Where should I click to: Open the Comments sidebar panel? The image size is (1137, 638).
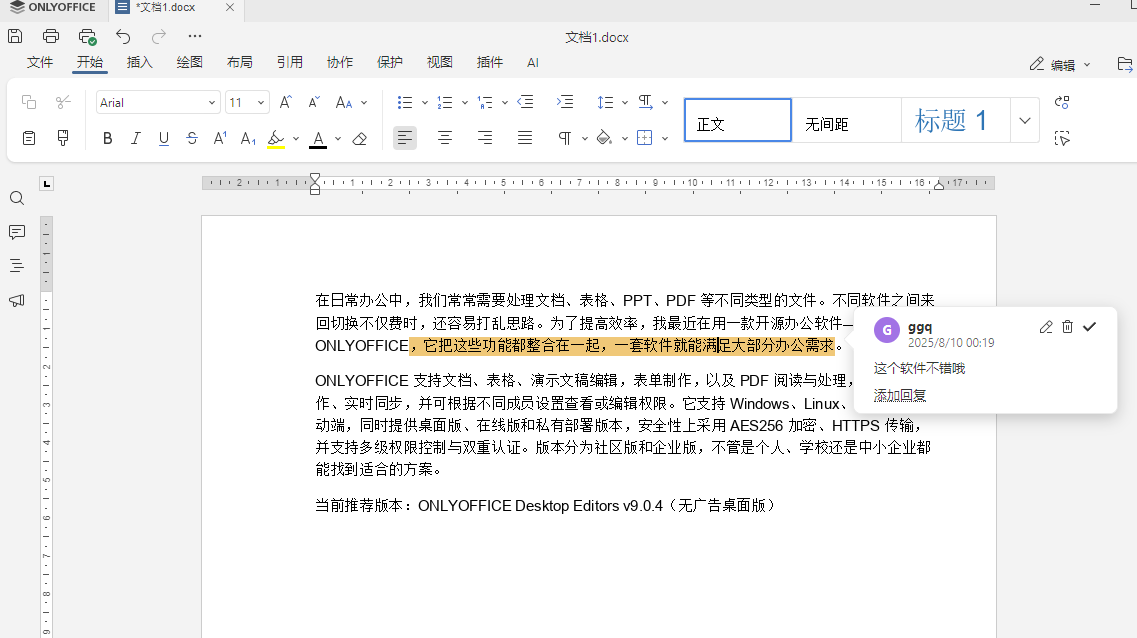[17, 232]
